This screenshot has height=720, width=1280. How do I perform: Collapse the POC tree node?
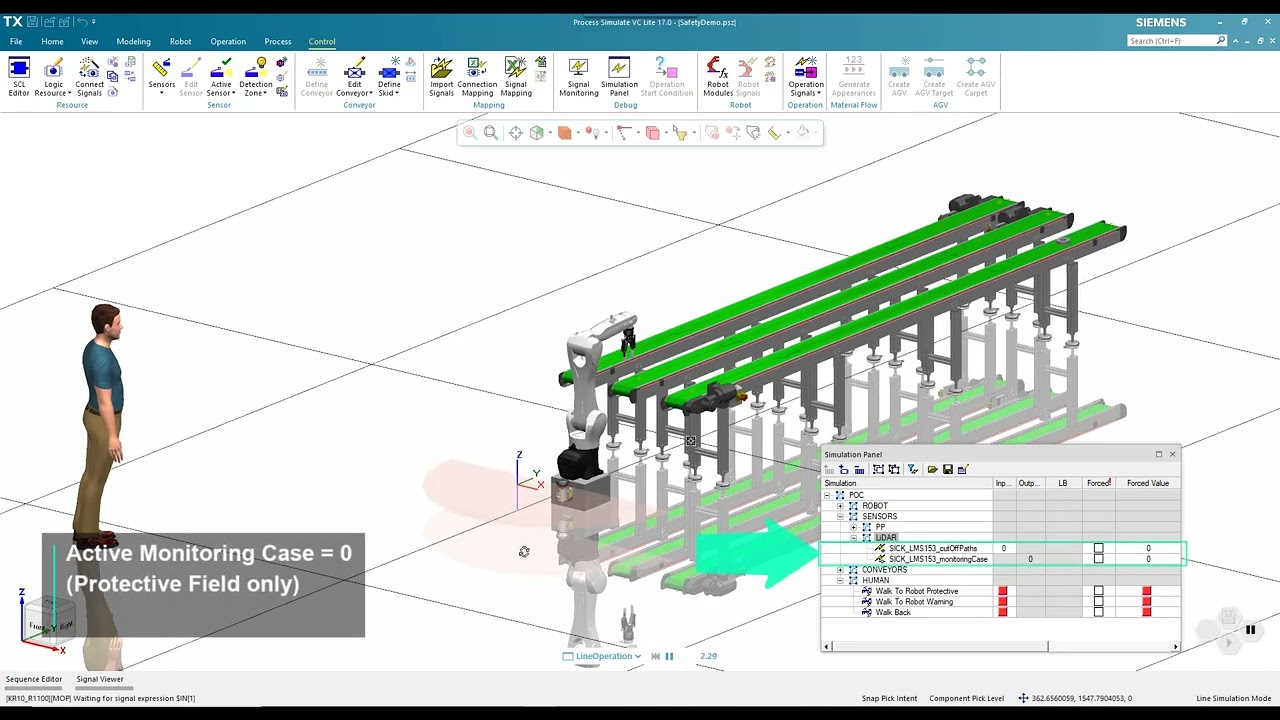827,495
